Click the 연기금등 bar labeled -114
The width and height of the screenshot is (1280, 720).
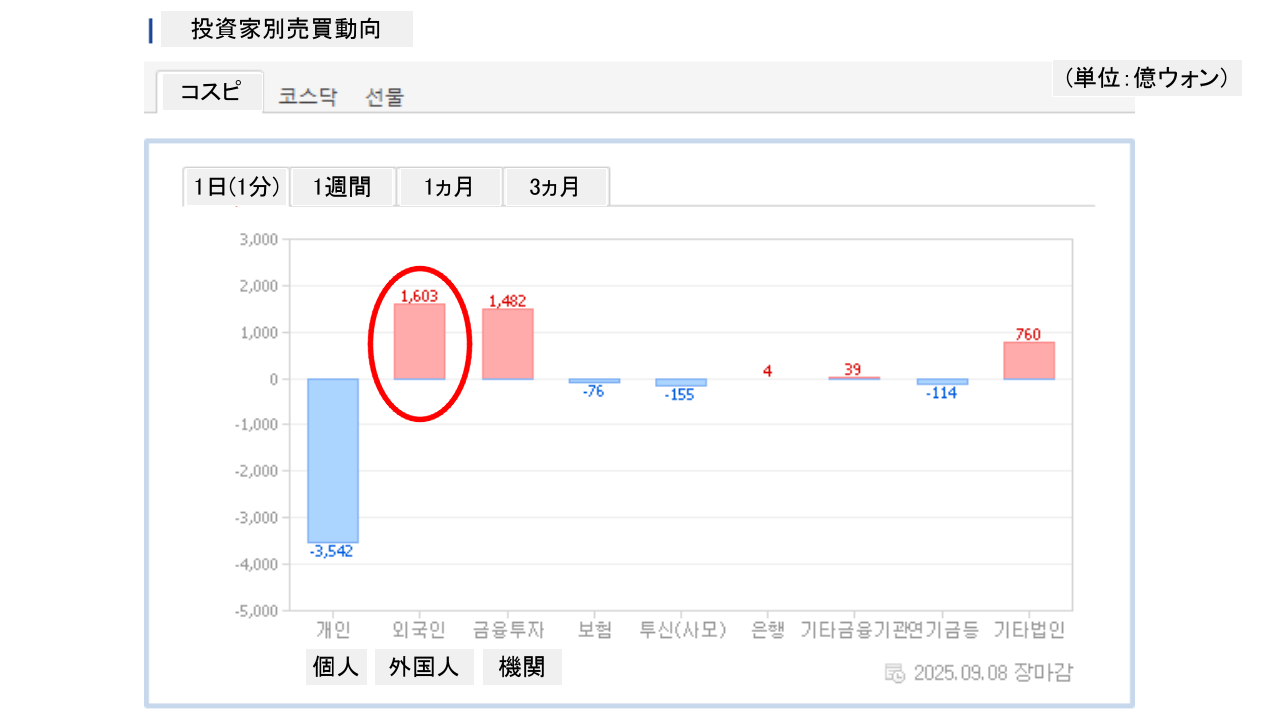click(942, 381)
